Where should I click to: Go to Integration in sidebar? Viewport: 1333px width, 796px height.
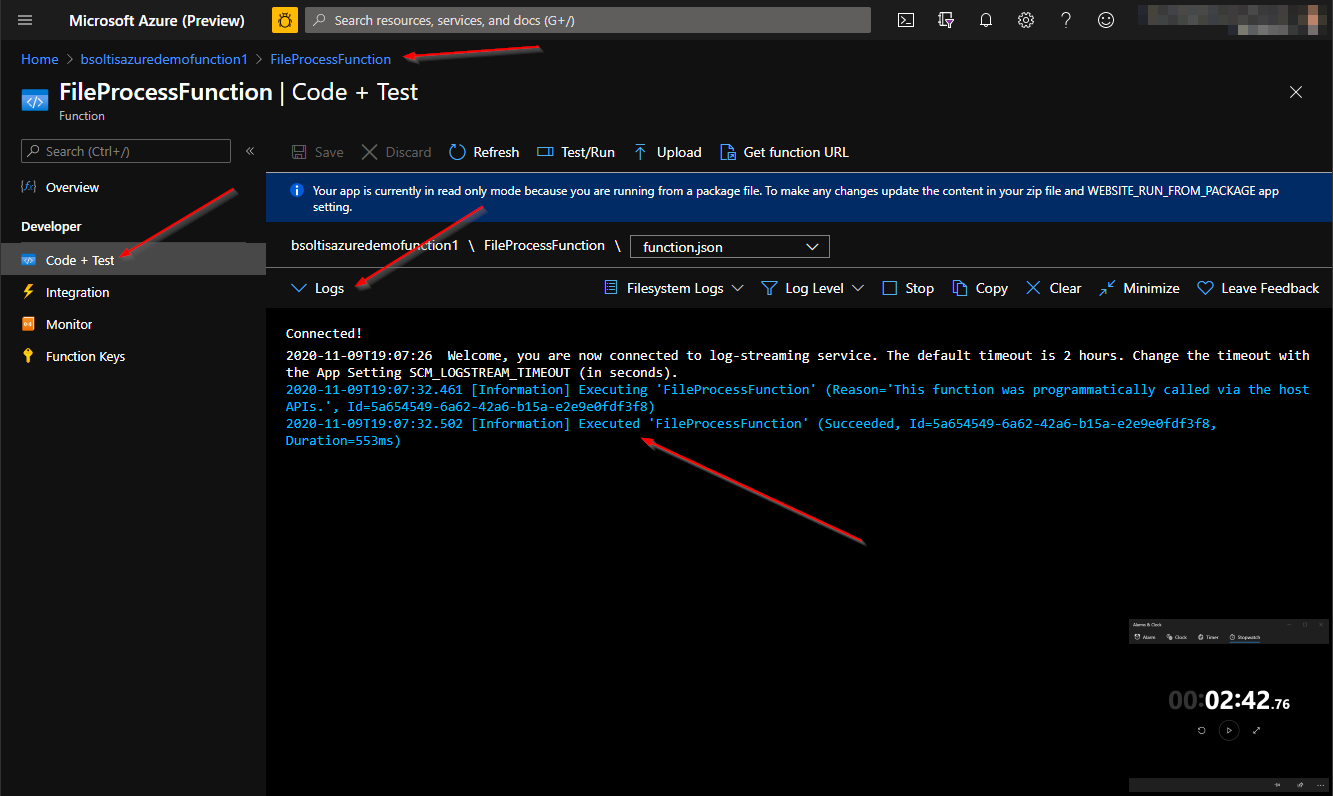(x=77, y=292)
